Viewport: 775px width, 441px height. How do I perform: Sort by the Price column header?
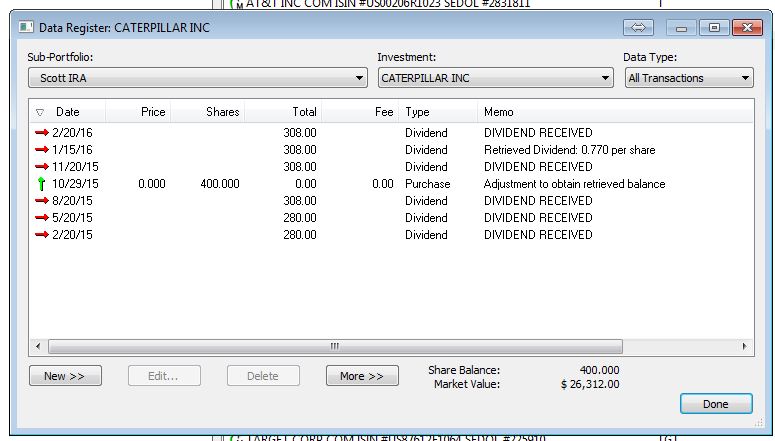click(153, 112)
